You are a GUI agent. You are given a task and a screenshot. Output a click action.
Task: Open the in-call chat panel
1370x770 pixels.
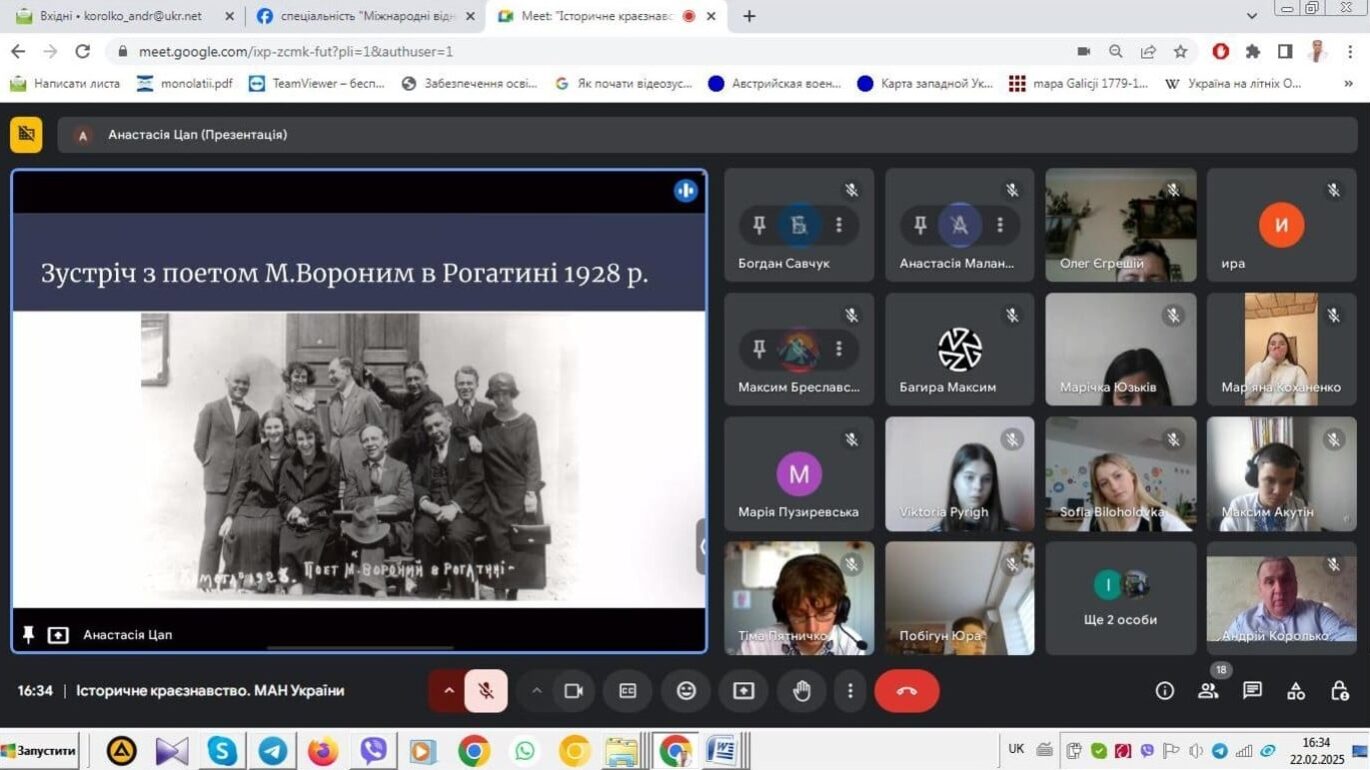pos(1252,690)
